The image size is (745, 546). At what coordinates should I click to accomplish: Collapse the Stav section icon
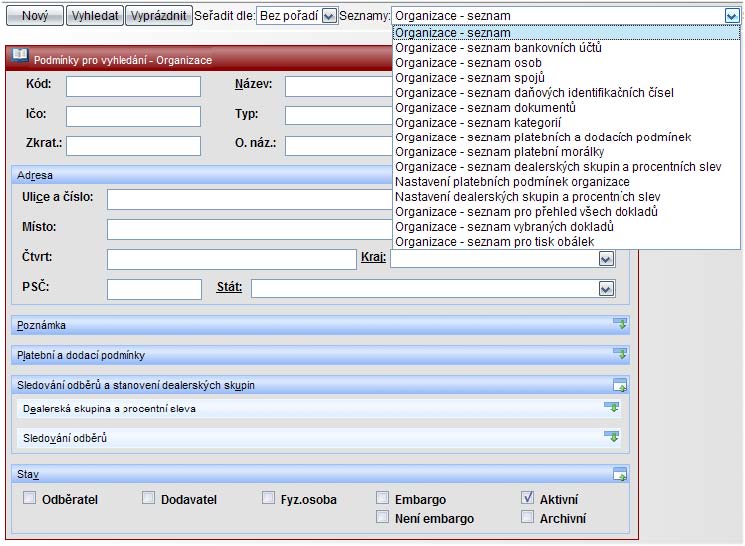point(620,474)
